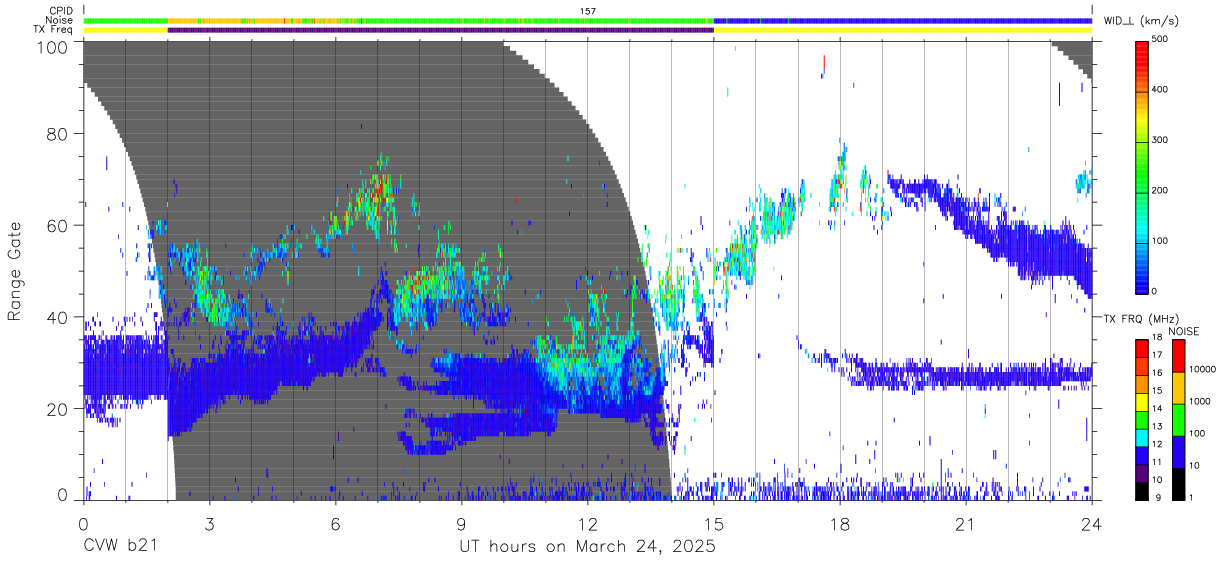Click the 60 tick on Range Gate axis
This screenshot has width=1228, height=567.
coord(58,226)
